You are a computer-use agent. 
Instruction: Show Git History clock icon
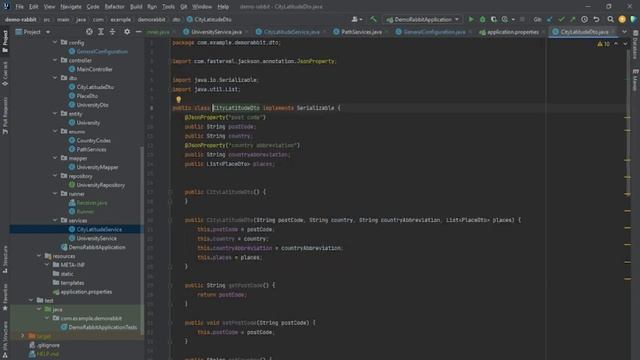pos(584,19)
